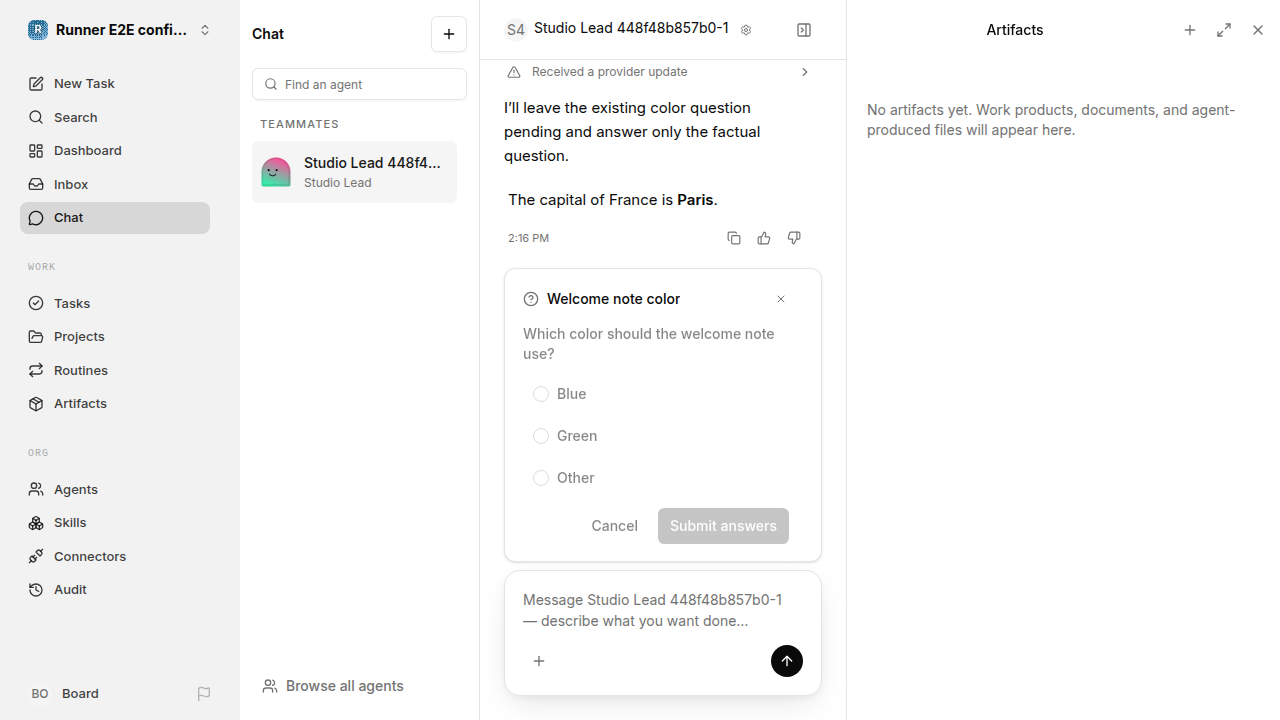
Task: Send the message with arrow button
Action: 787,661
